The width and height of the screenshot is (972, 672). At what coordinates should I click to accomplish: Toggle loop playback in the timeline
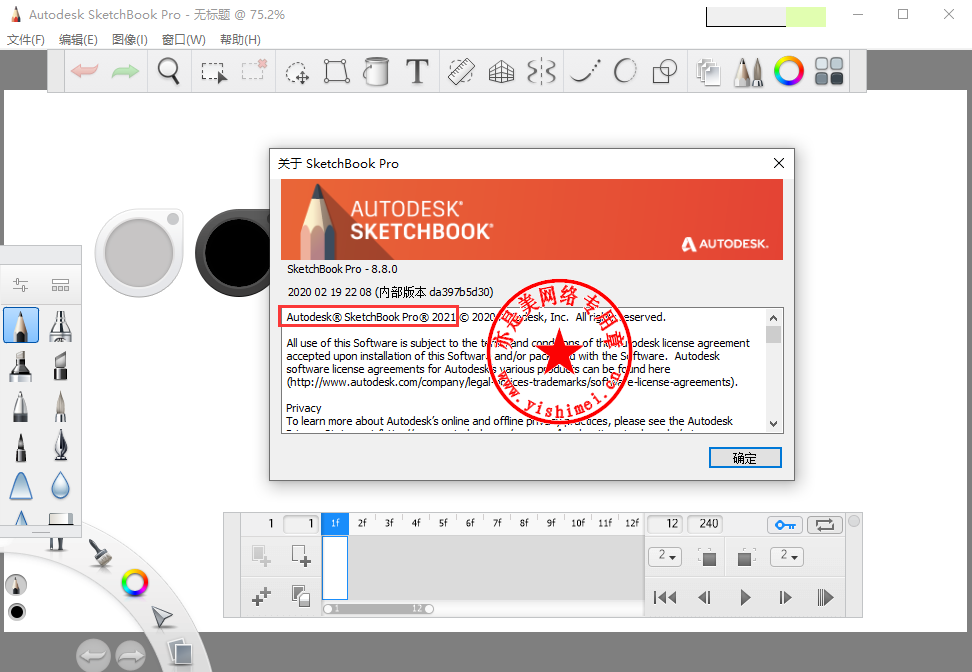824,525
